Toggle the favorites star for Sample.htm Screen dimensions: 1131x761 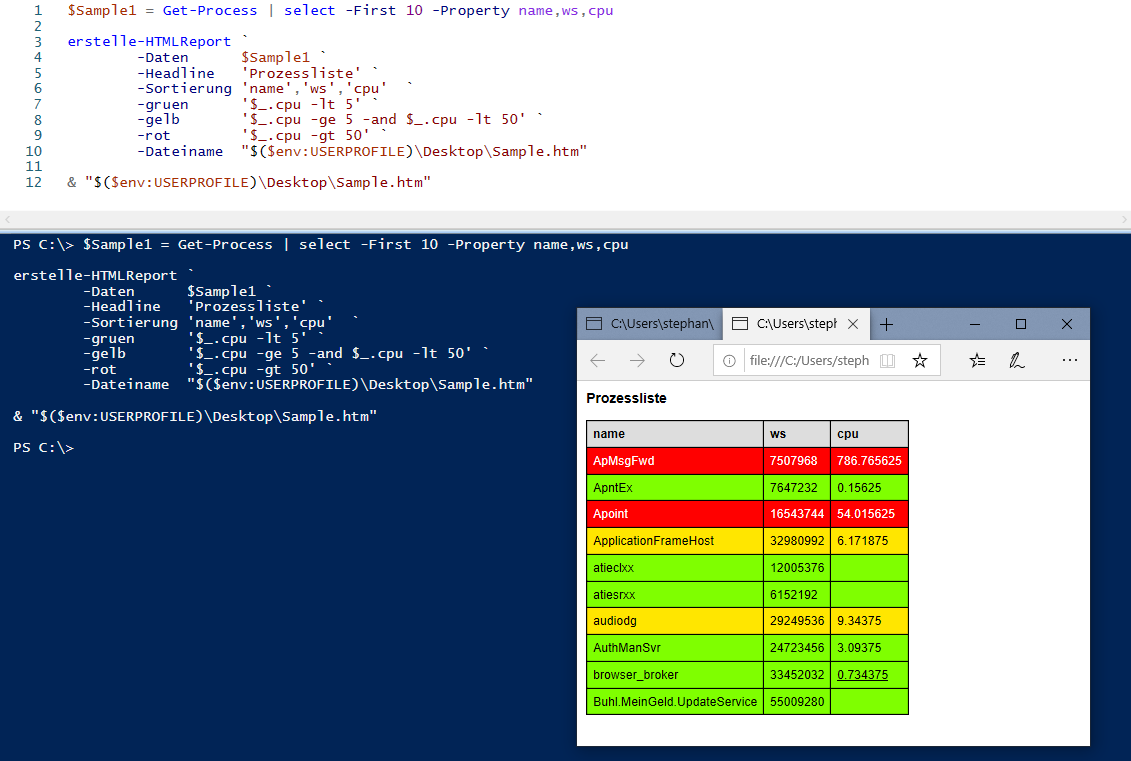[919, 361]
